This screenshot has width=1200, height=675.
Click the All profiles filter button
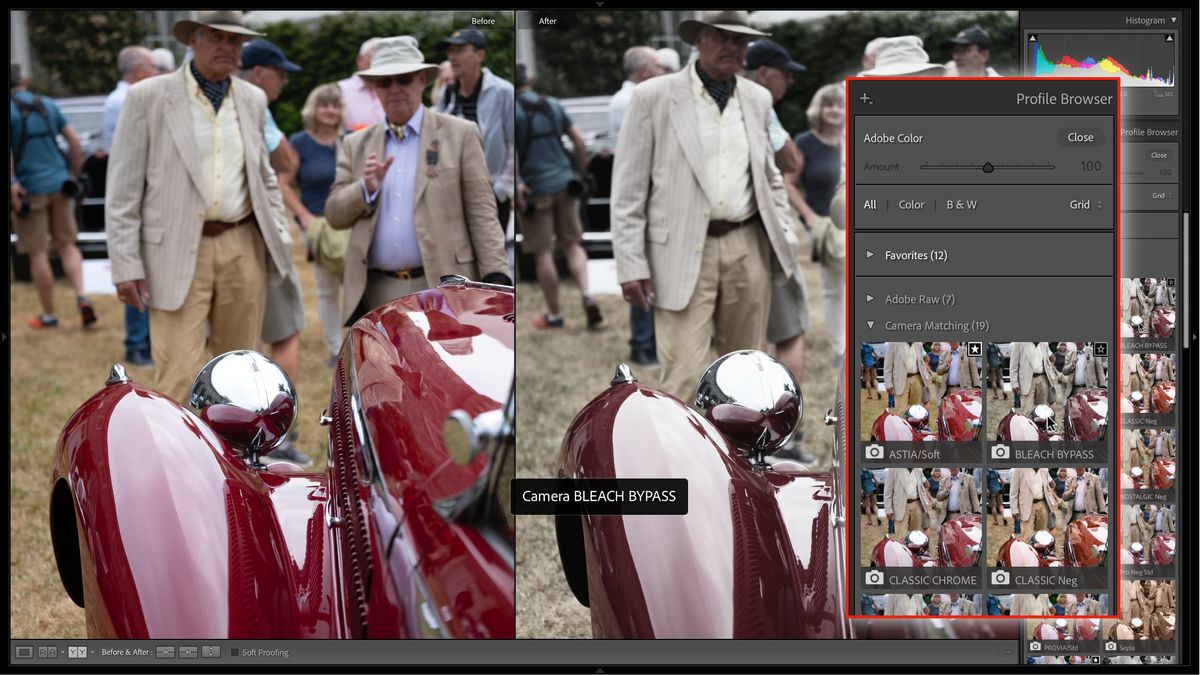point(870,204)
